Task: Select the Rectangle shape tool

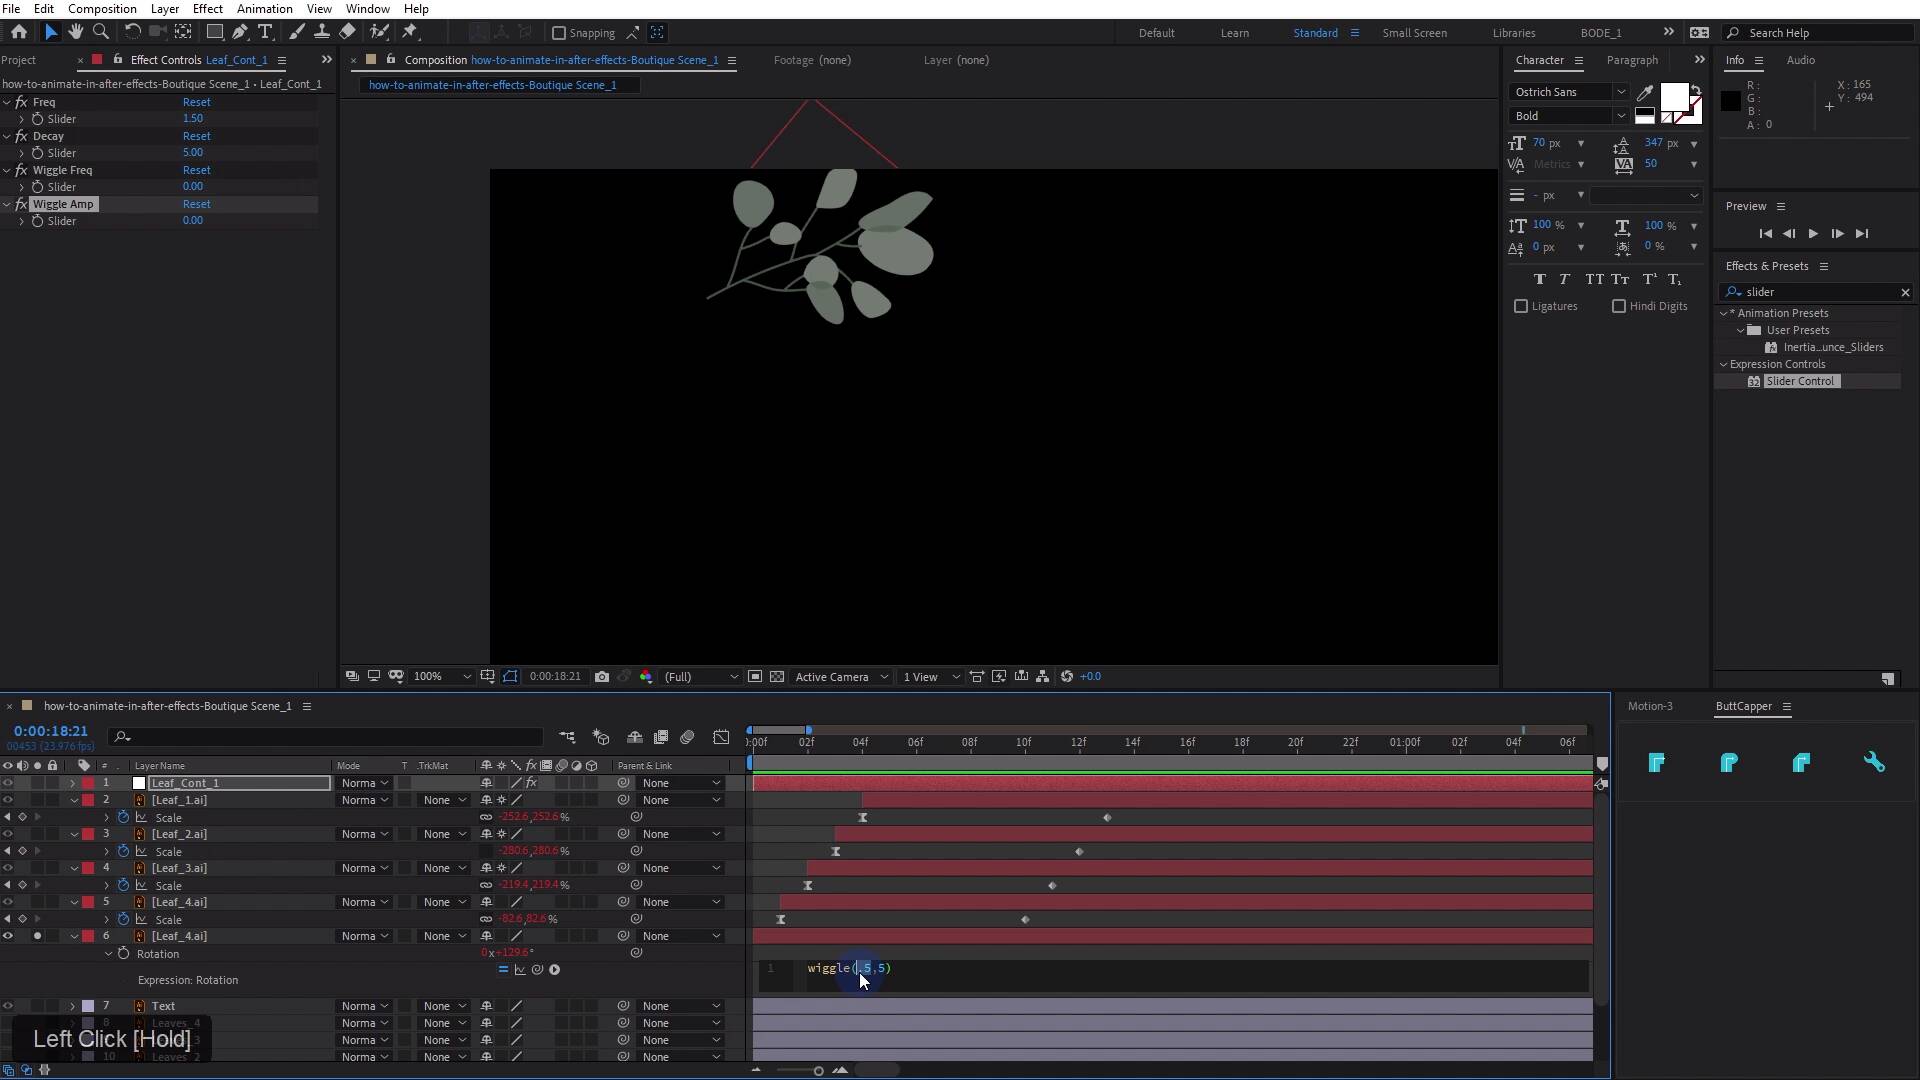Action: pyautogui.click(x=214, y=32)
